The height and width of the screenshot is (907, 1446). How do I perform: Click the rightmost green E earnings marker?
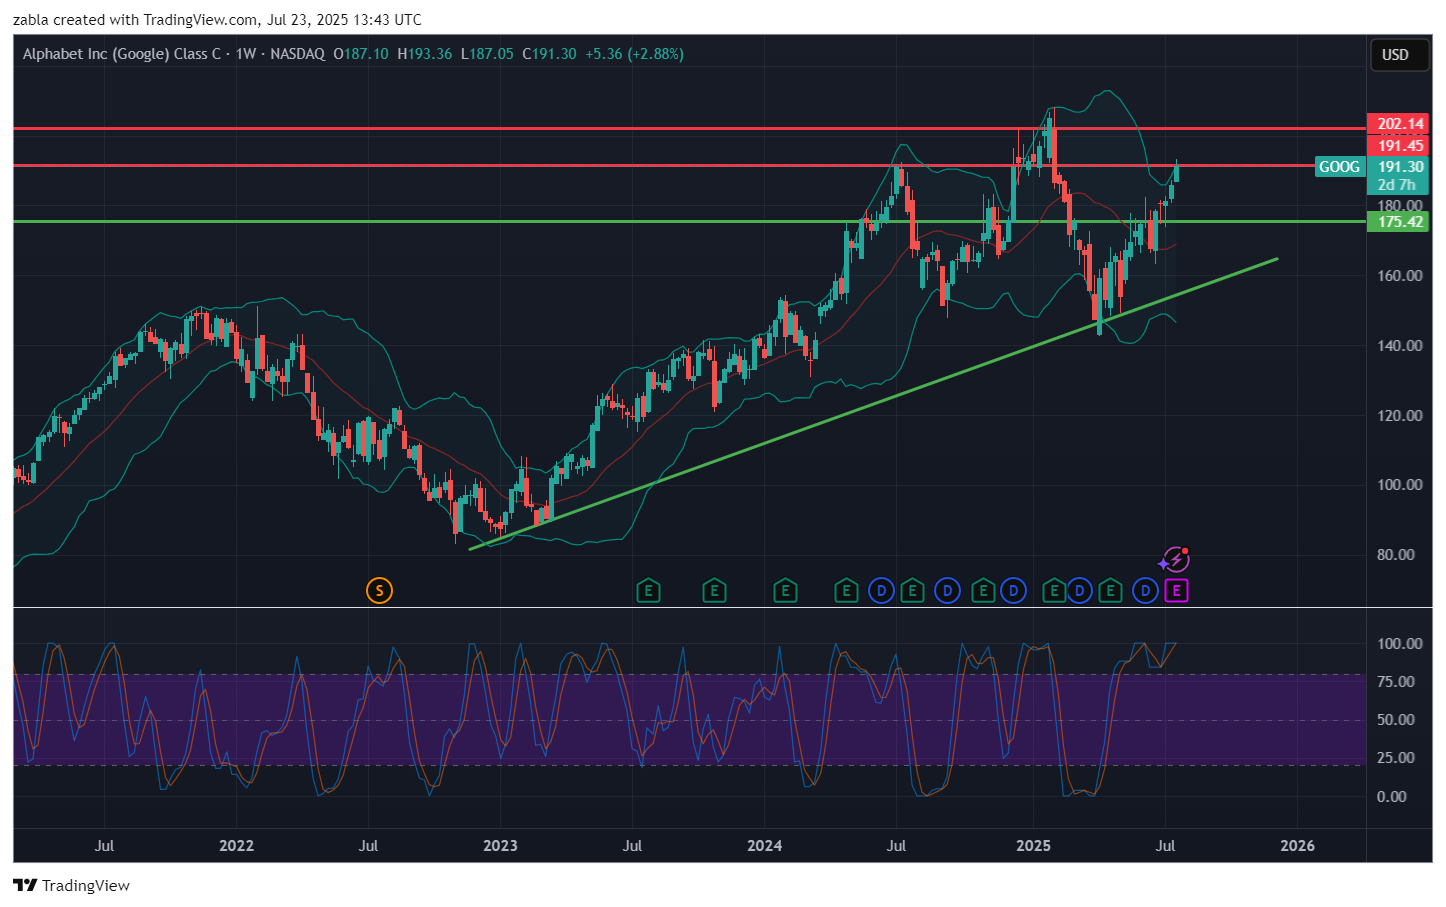pos(1110,591)
